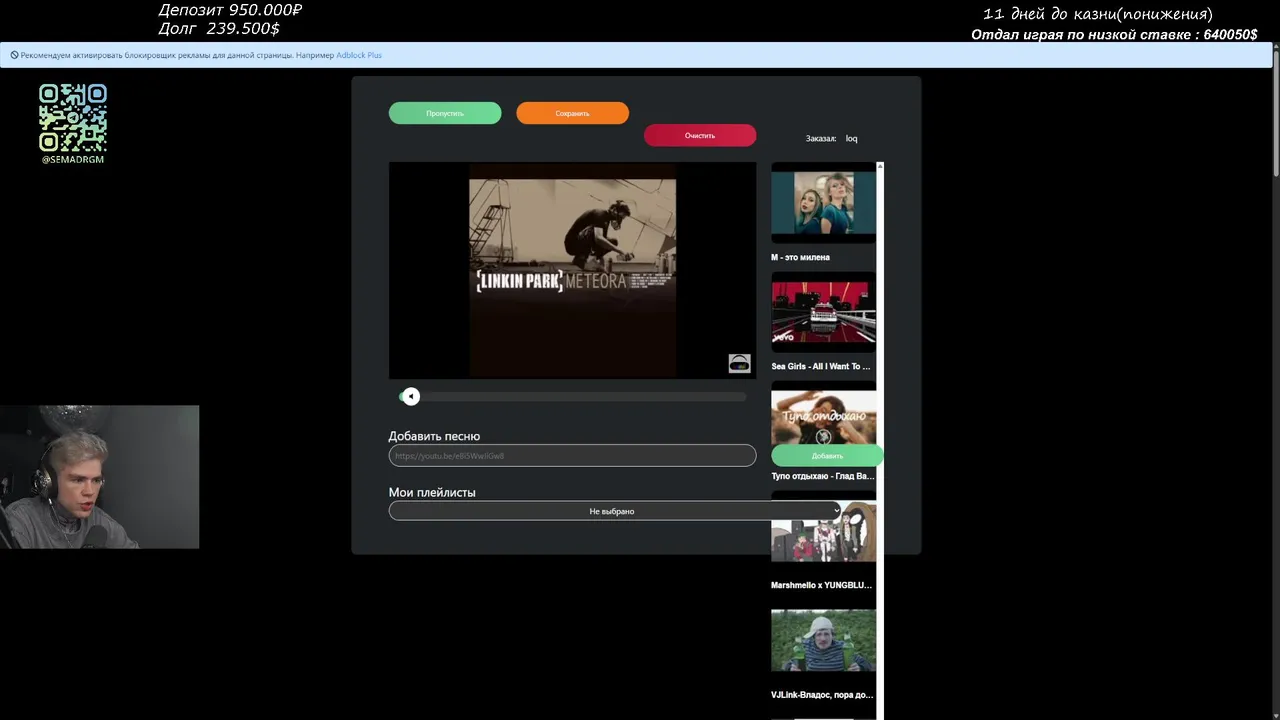Image resolution: width=1280 pixels, height=720 pixels.
Task: Click the @SEMADRGM handle text
Action: pos(73,160)
